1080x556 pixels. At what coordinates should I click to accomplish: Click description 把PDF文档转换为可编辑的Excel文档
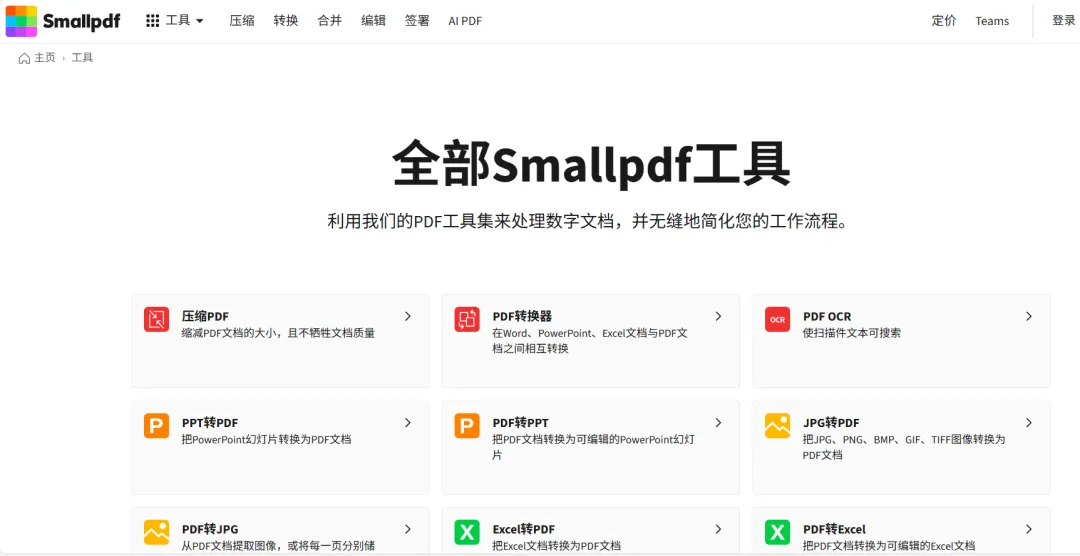889,546
